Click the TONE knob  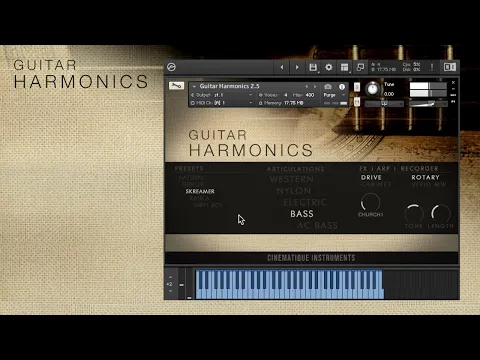coord(414,213)
